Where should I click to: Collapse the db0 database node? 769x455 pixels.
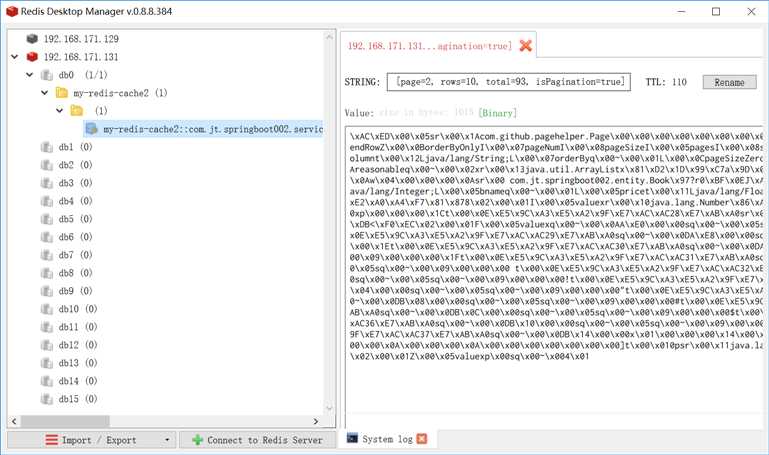[x=29, y=75]
